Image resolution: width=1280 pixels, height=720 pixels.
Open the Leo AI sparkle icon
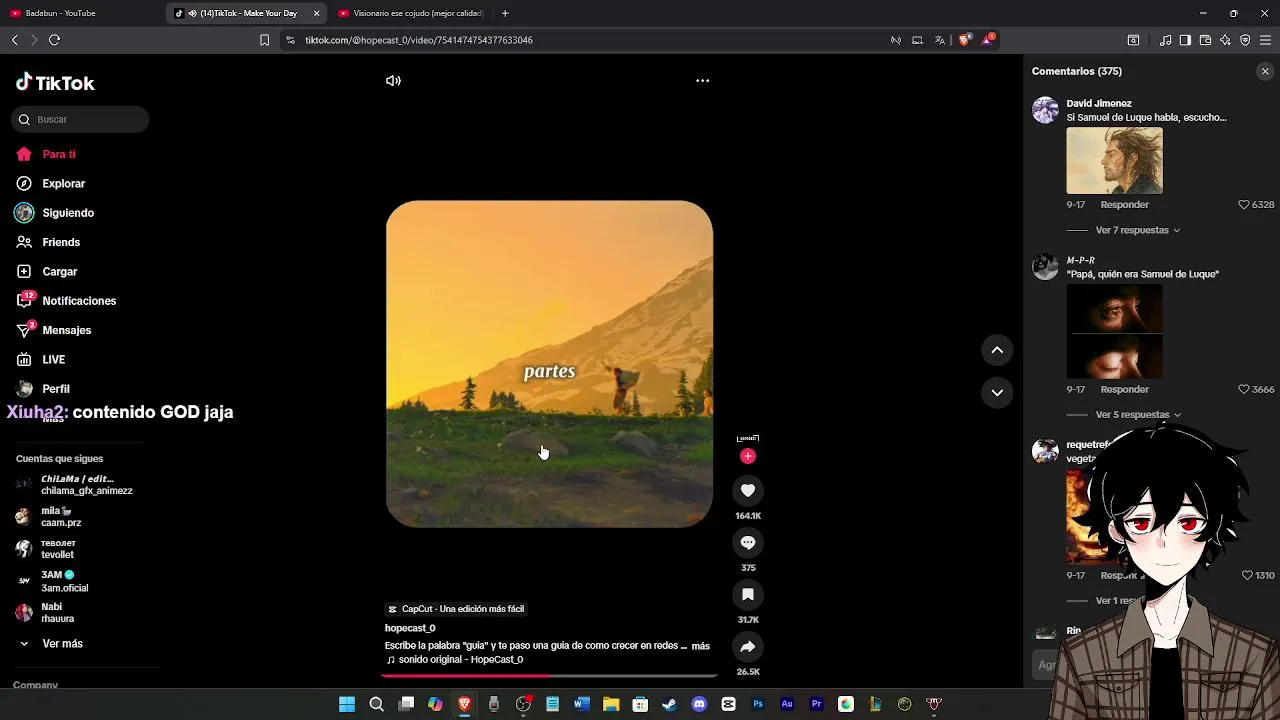coord(1225,40)
